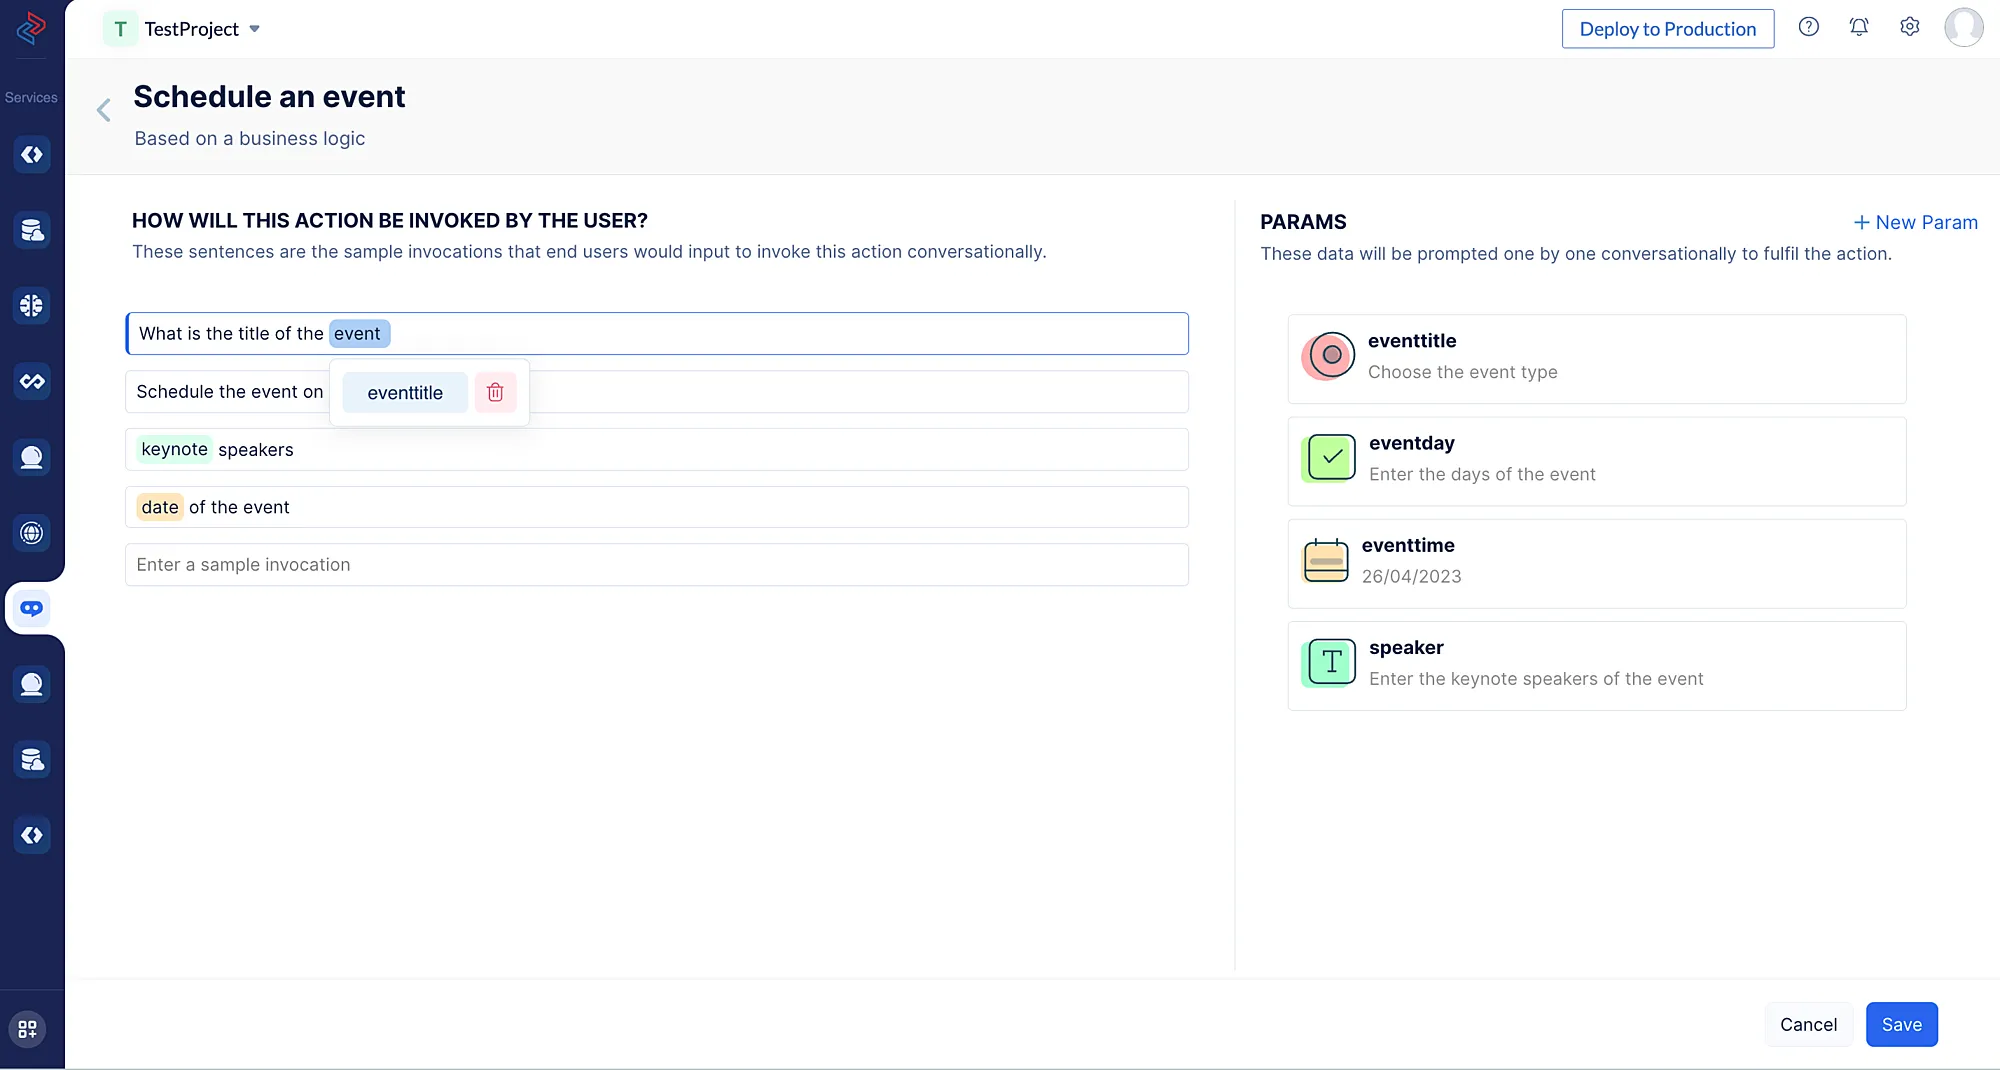
Task: Open the speaker param card
Action: click(x=1596, y=665)
